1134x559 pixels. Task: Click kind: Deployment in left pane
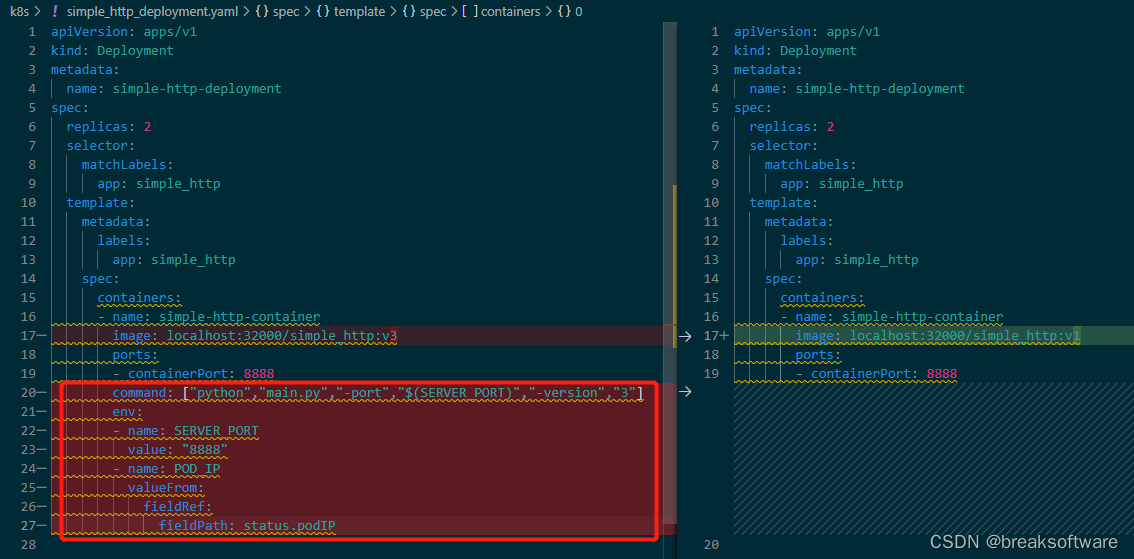(x=112, y=51)
